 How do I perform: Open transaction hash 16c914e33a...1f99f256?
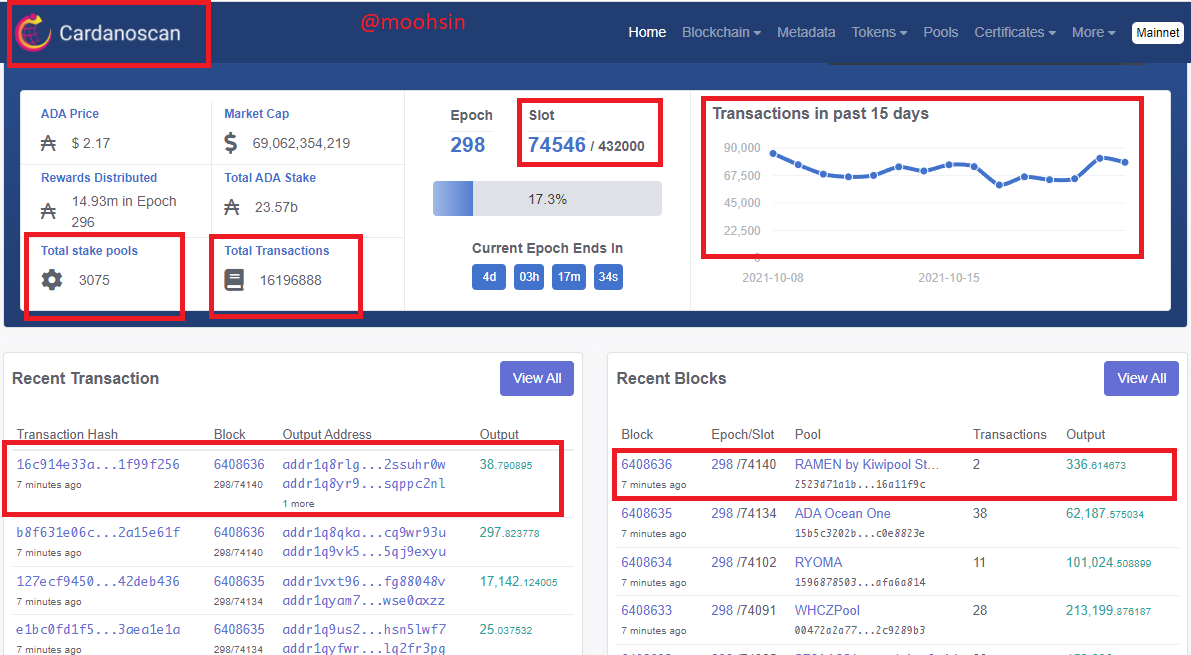[x=98, y=464]
